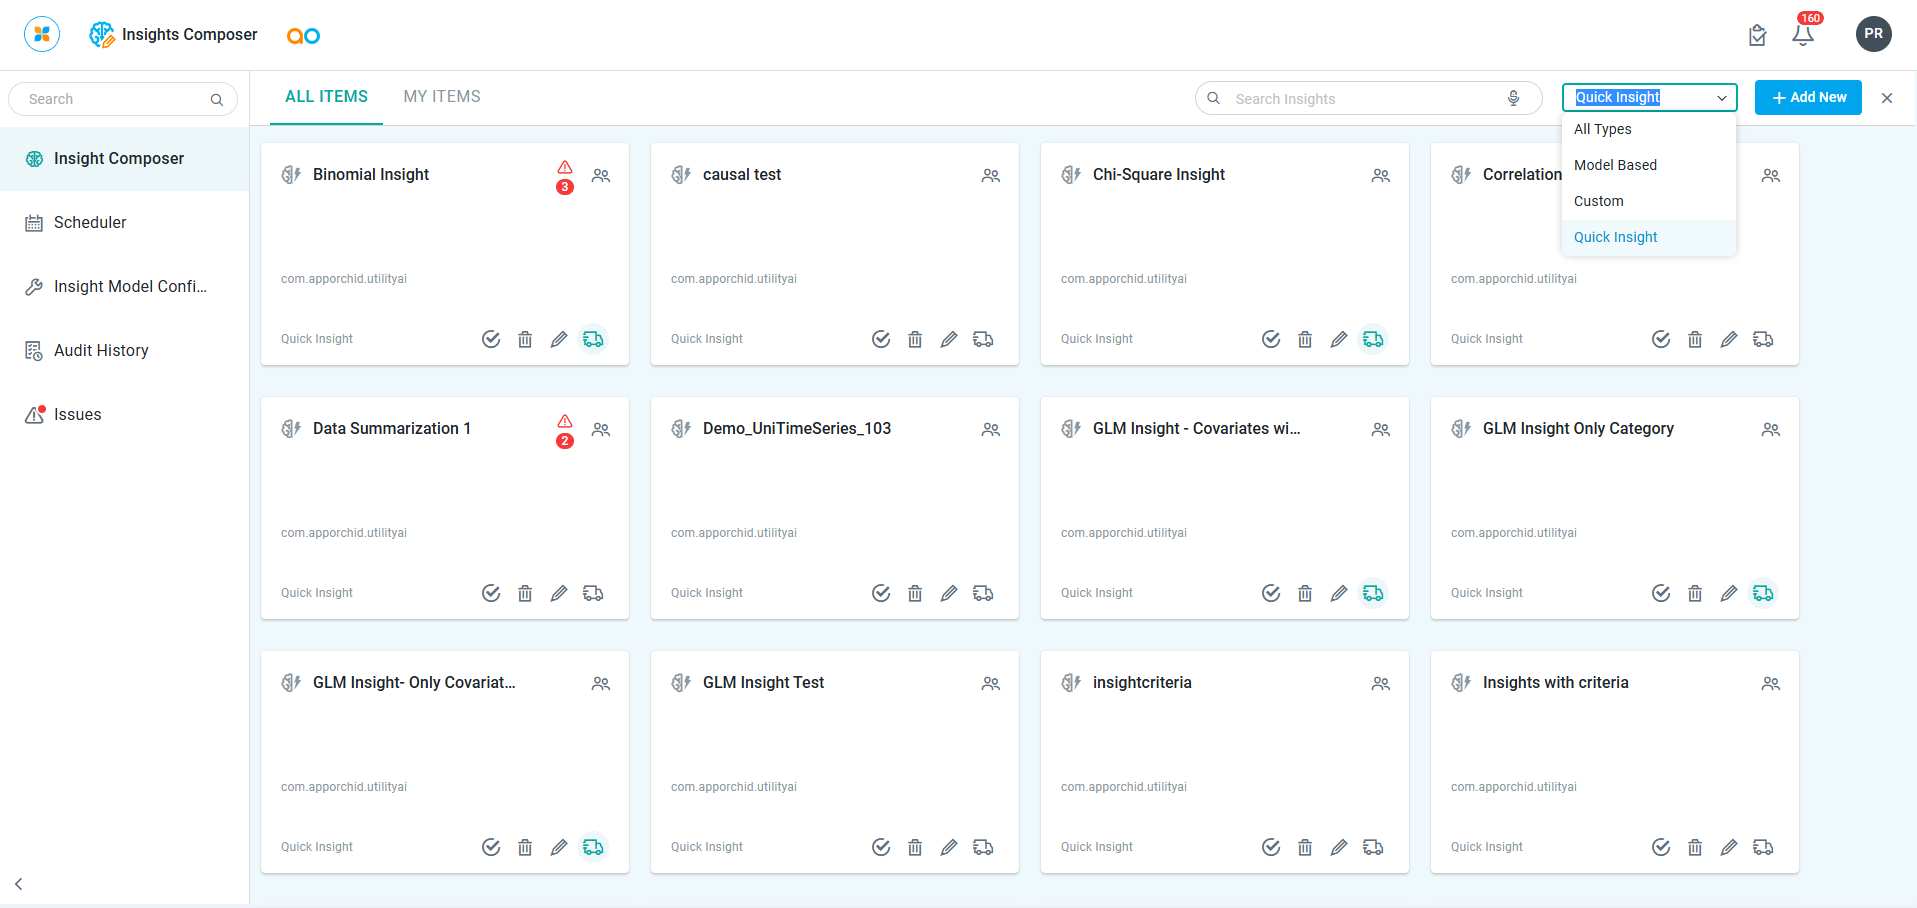Viewport: 1917px width, 908px height.
Task: Click the Add New button
Action: pos(1808,98)
